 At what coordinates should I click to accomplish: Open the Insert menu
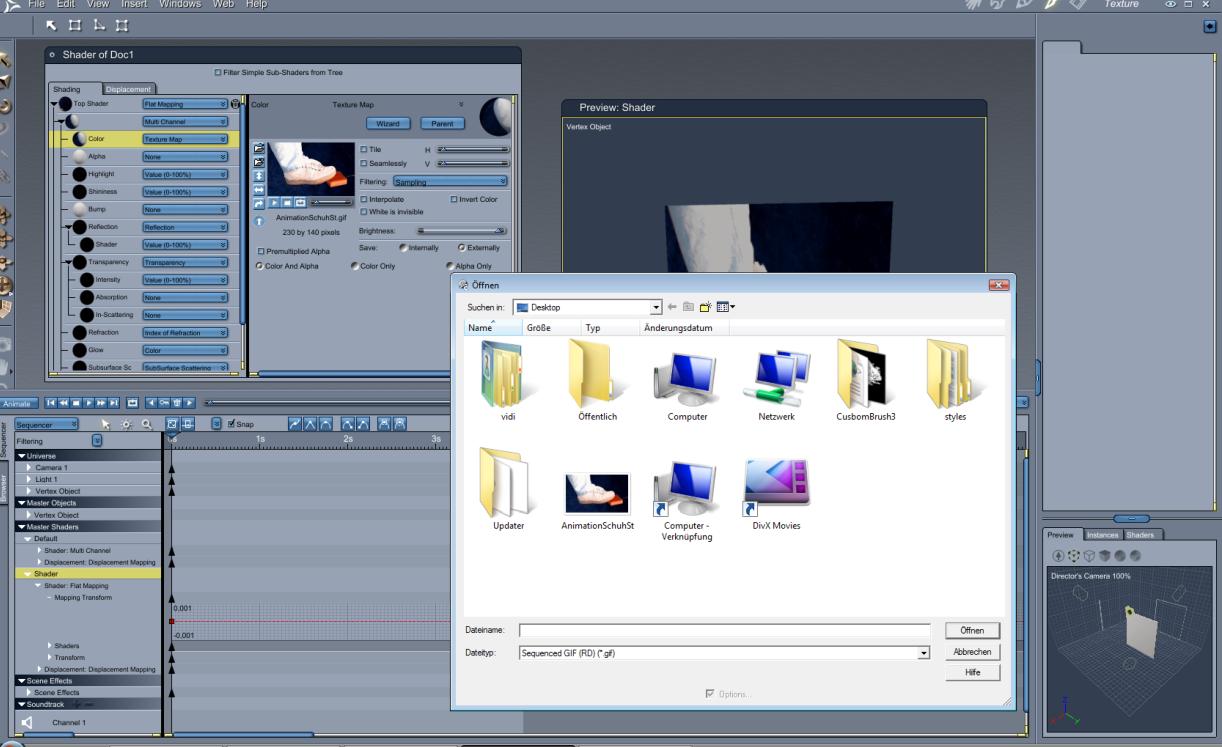[x=134, y=5]
